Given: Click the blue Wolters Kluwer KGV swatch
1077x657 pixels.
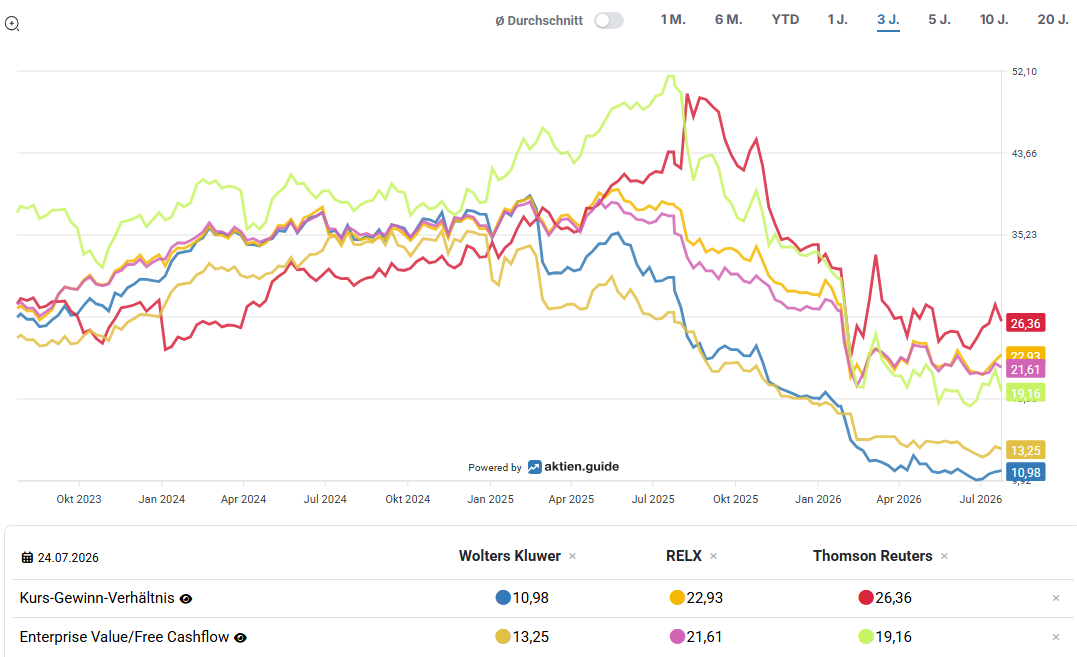Looking at the screenshot, I should coord(503,597).
